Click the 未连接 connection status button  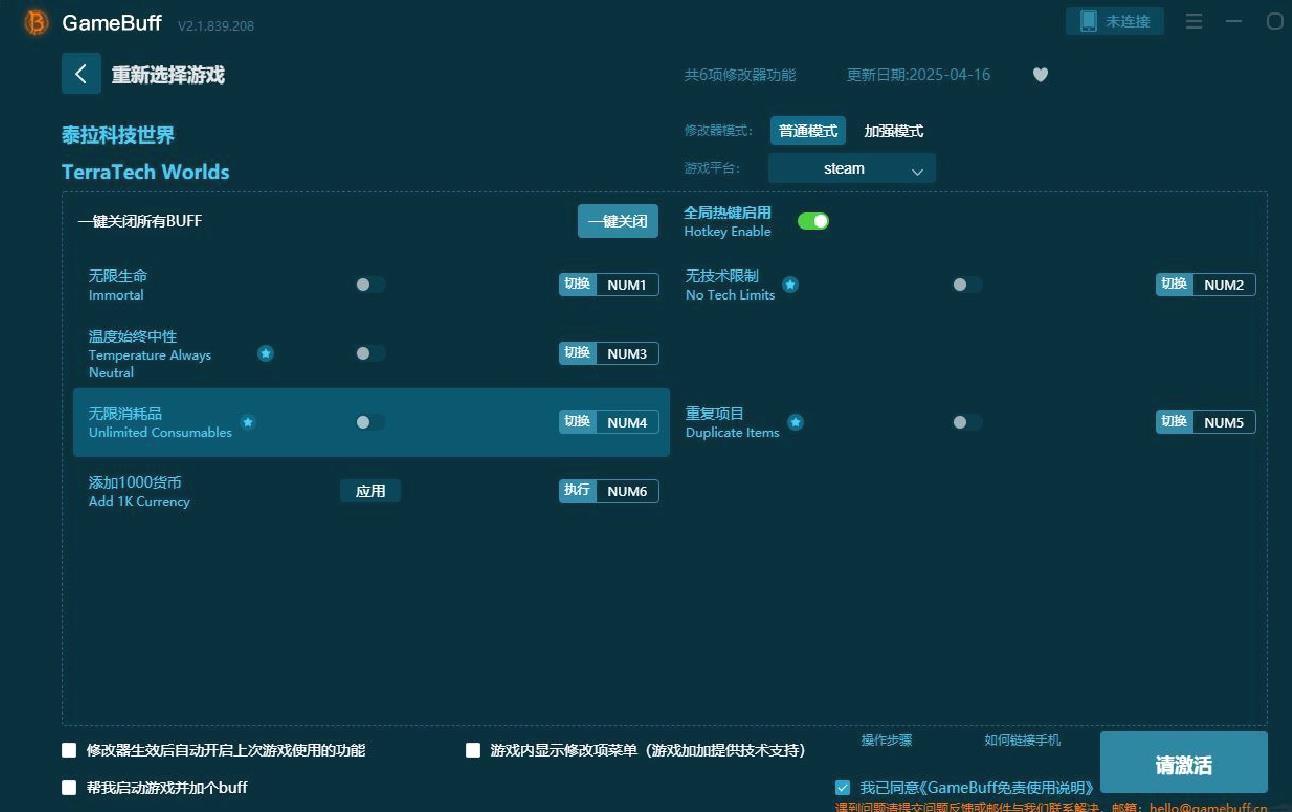[1115, 21]
